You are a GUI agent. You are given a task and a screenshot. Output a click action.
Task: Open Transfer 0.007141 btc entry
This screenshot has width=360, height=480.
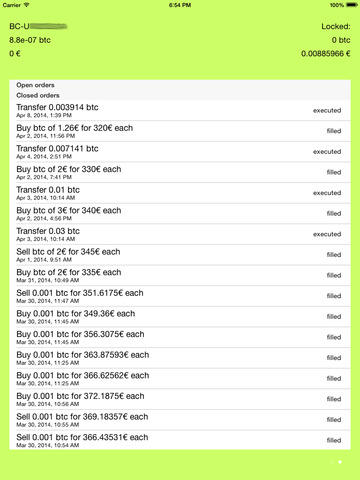(x=180, y=152)
